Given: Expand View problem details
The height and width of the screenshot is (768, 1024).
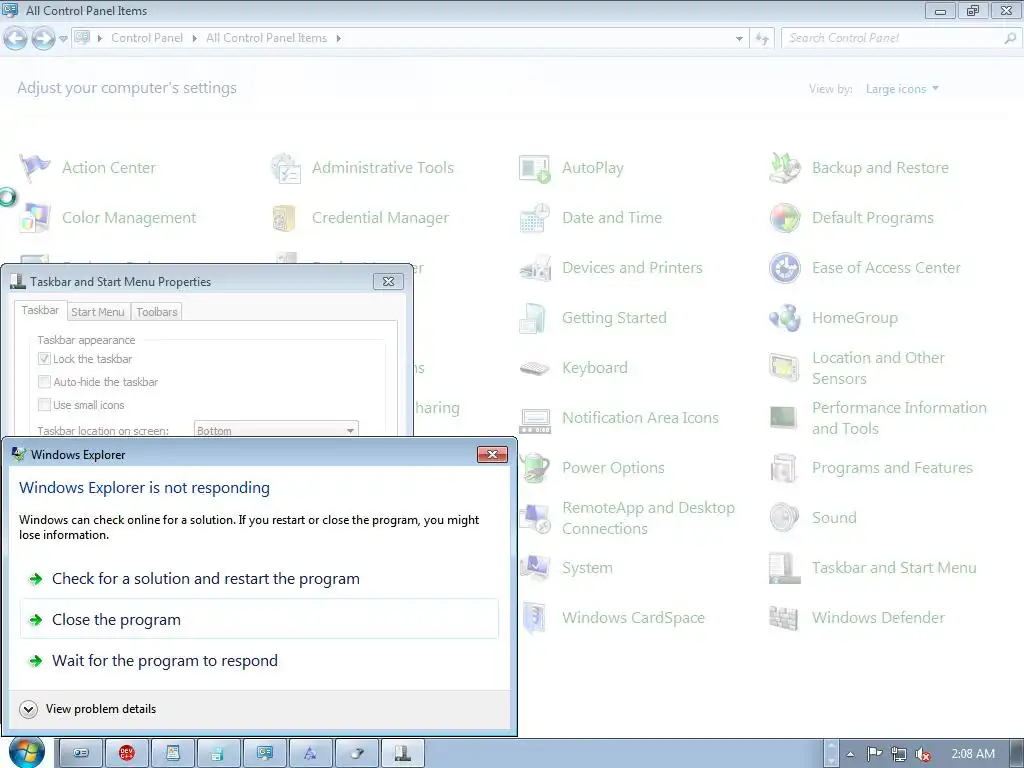Looking at the screenshot, I should 88,709.
